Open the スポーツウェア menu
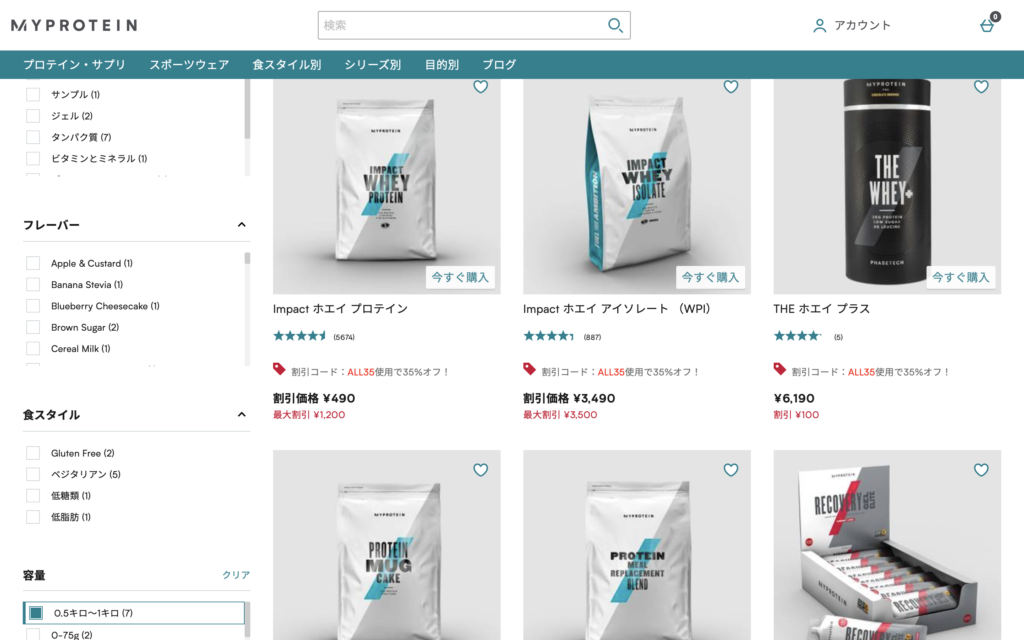 pos(189,65)
